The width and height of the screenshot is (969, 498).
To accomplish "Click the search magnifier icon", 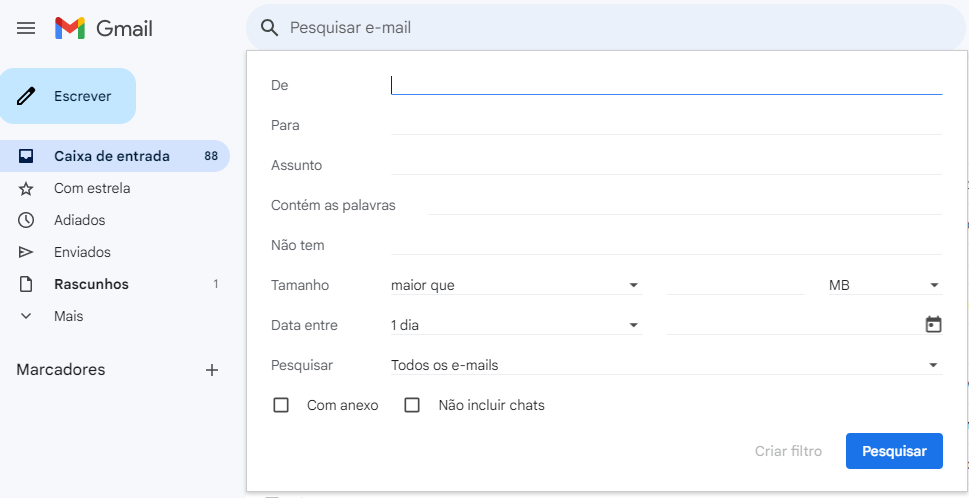I will [x=269, y=28].
